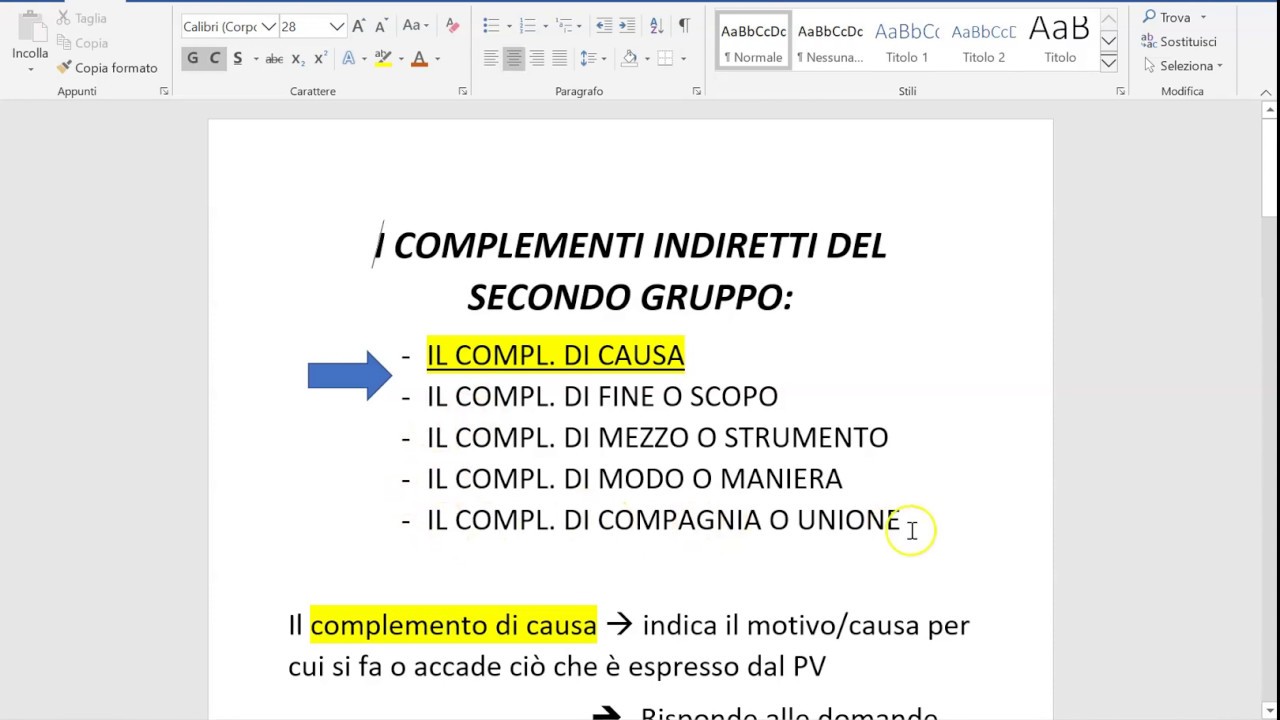This screenshot has height=720, width=1280.
Task: Apply borders grid icon
Action: [x=665, y=59]
